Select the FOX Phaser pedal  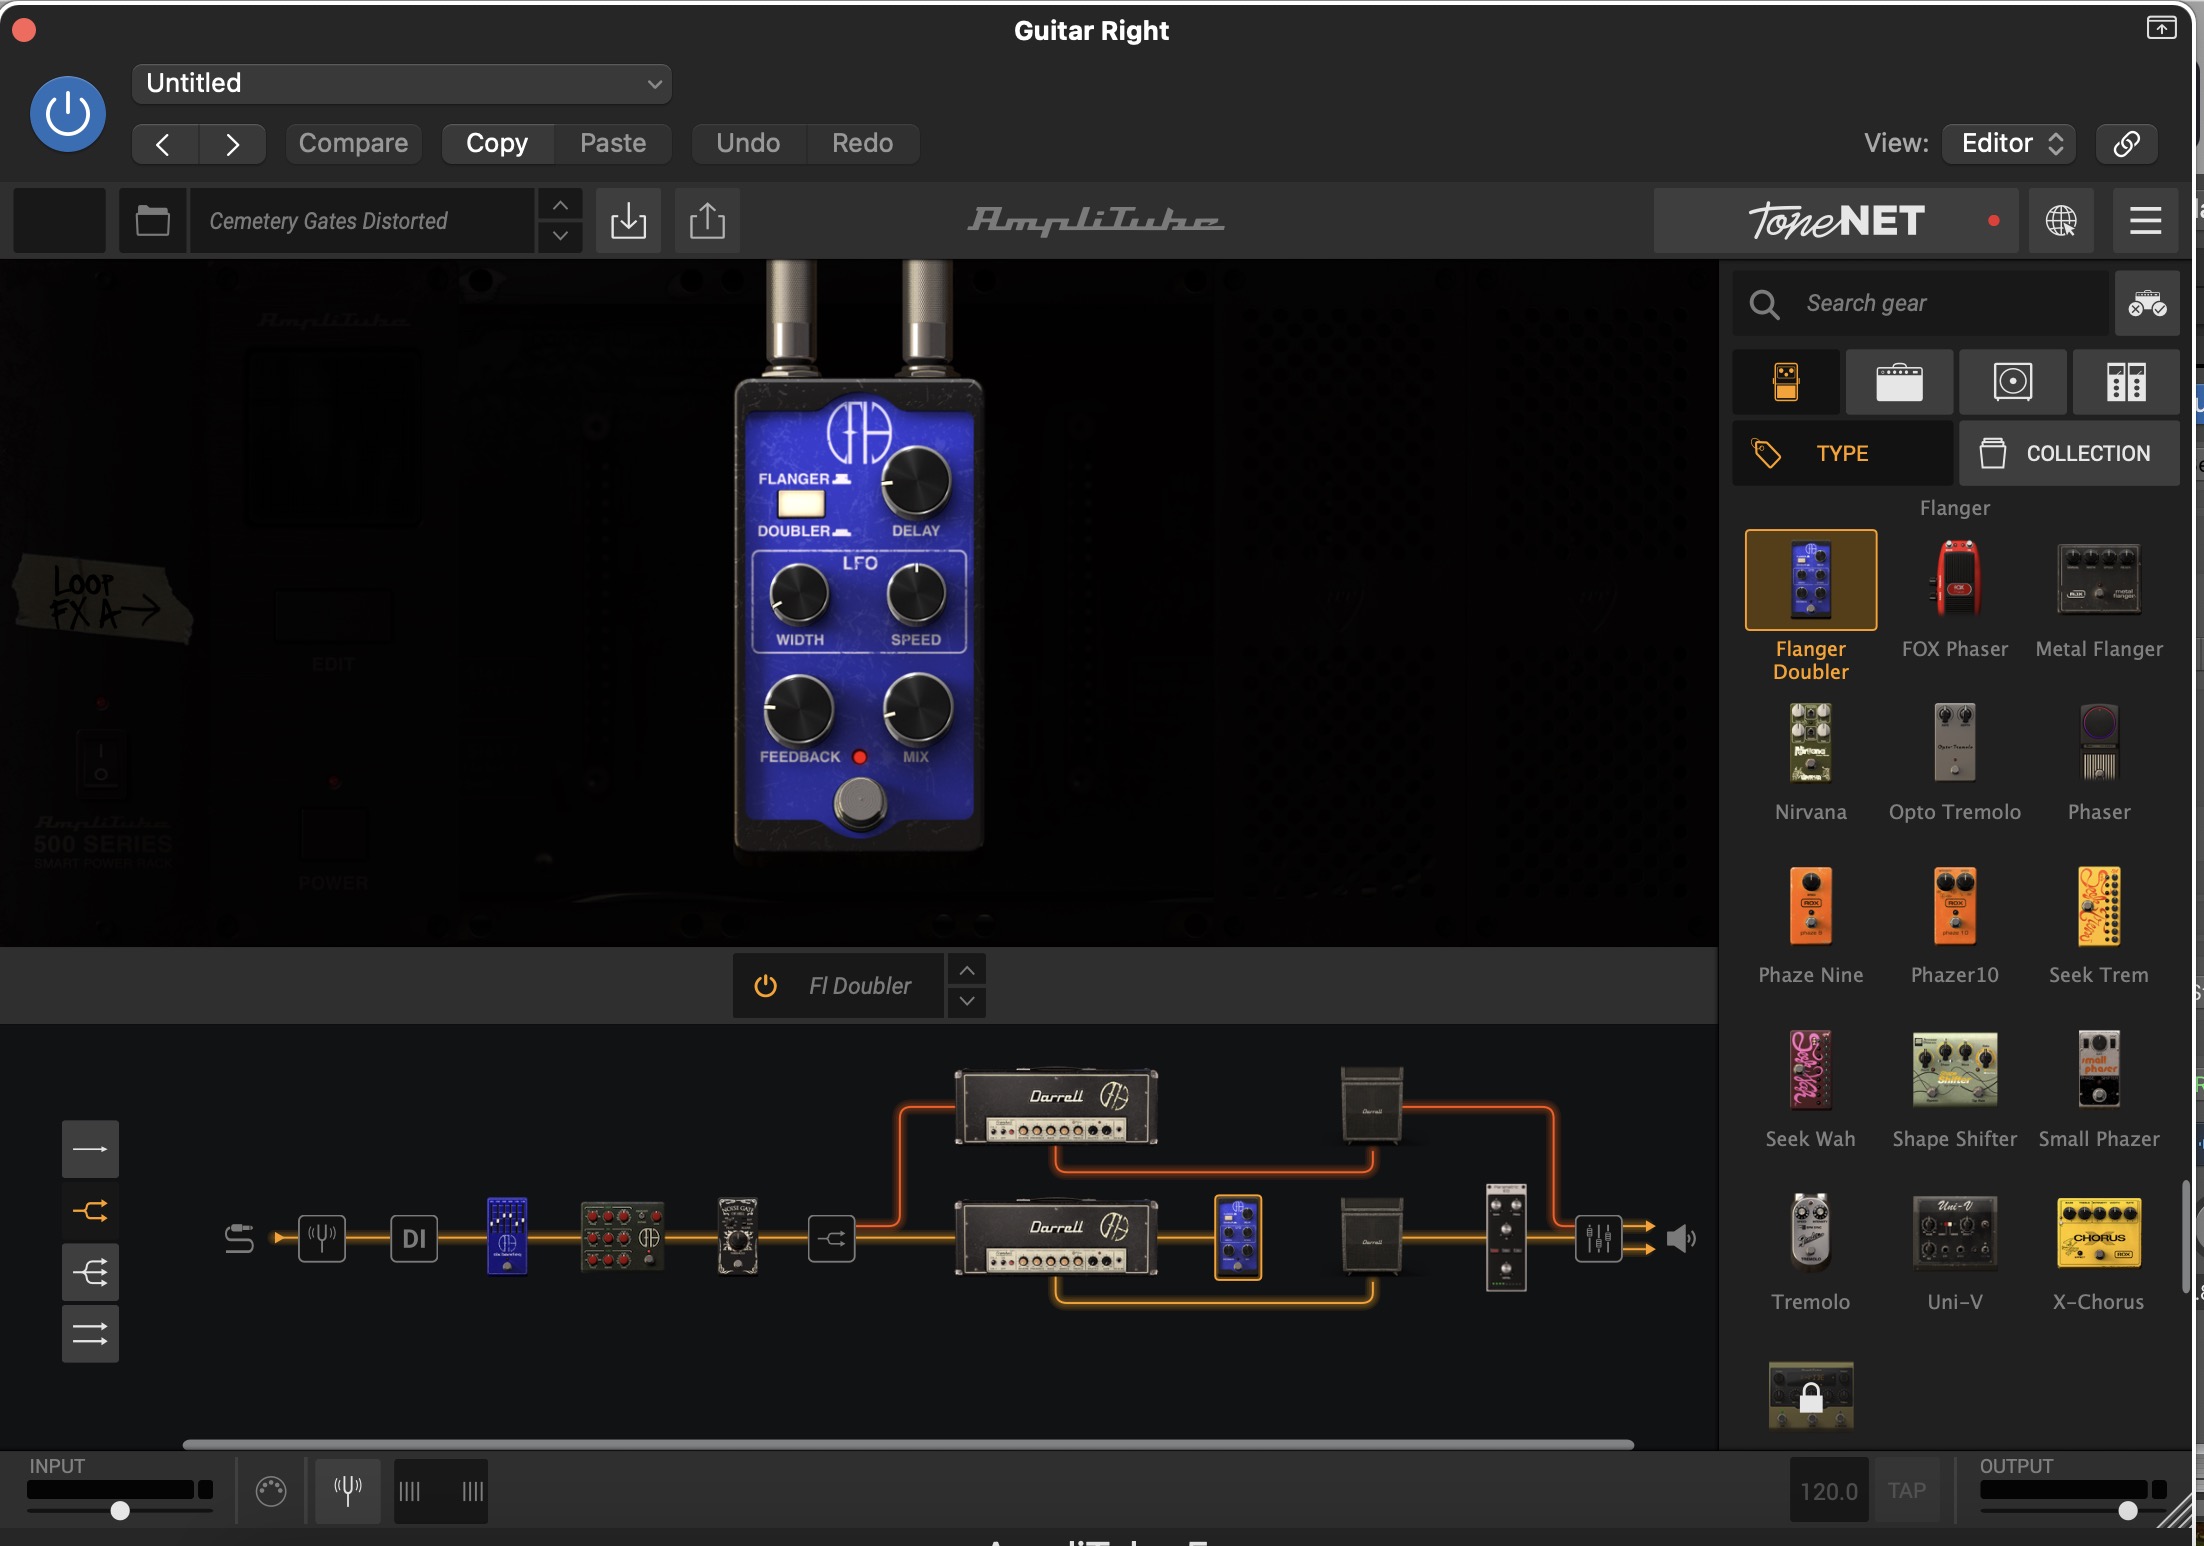coord(1955,580)
